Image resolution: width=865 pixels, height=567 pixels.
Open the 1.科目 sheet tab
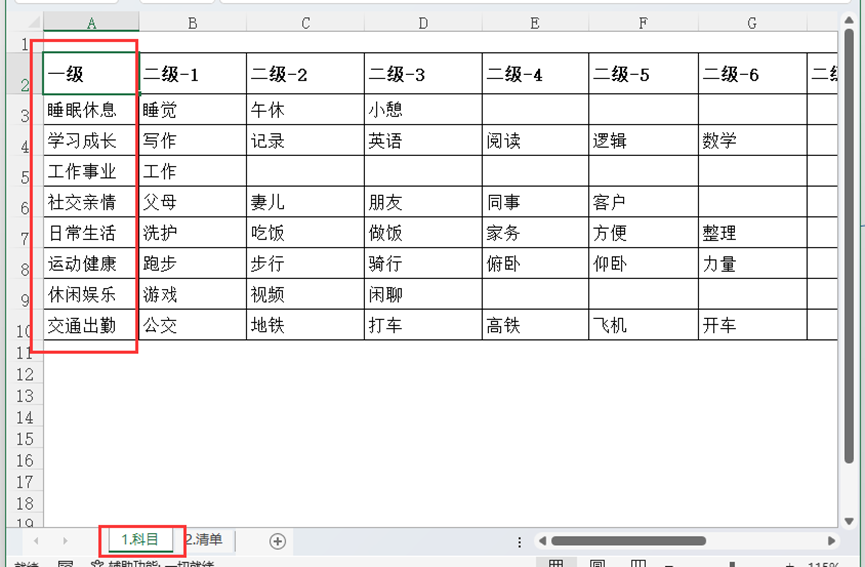pyautogui.click(x=140, y=539)
